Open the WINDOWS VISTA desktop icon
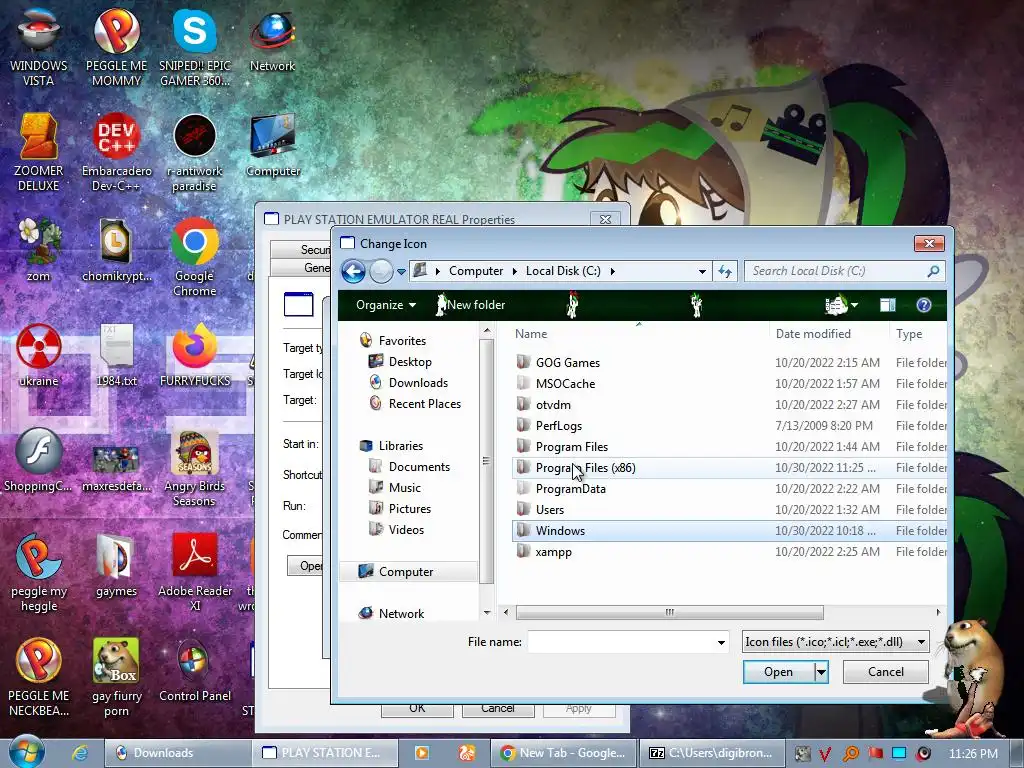Image resolution: width=1024 pixels, height=768 pixels. (39, 47)
